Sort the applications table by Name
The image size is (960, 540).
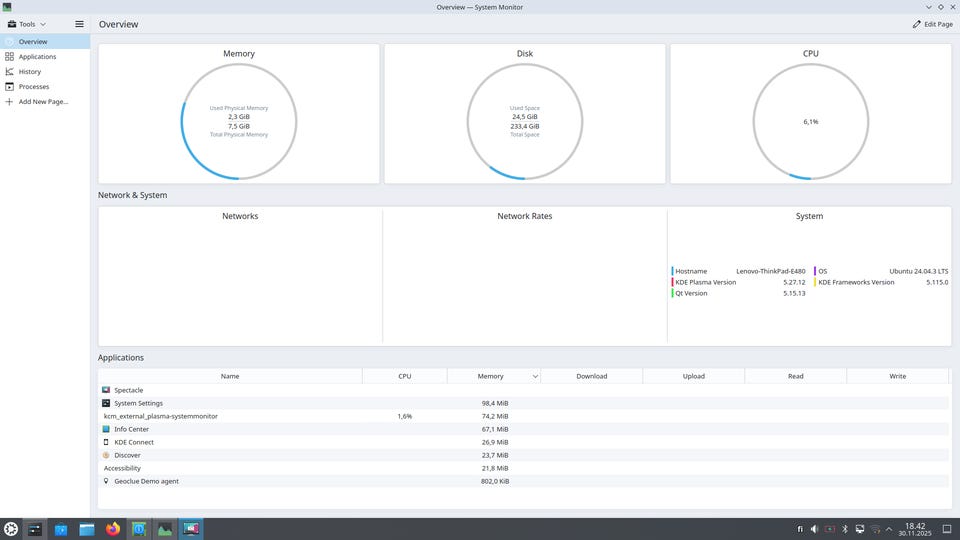point(230,376)
